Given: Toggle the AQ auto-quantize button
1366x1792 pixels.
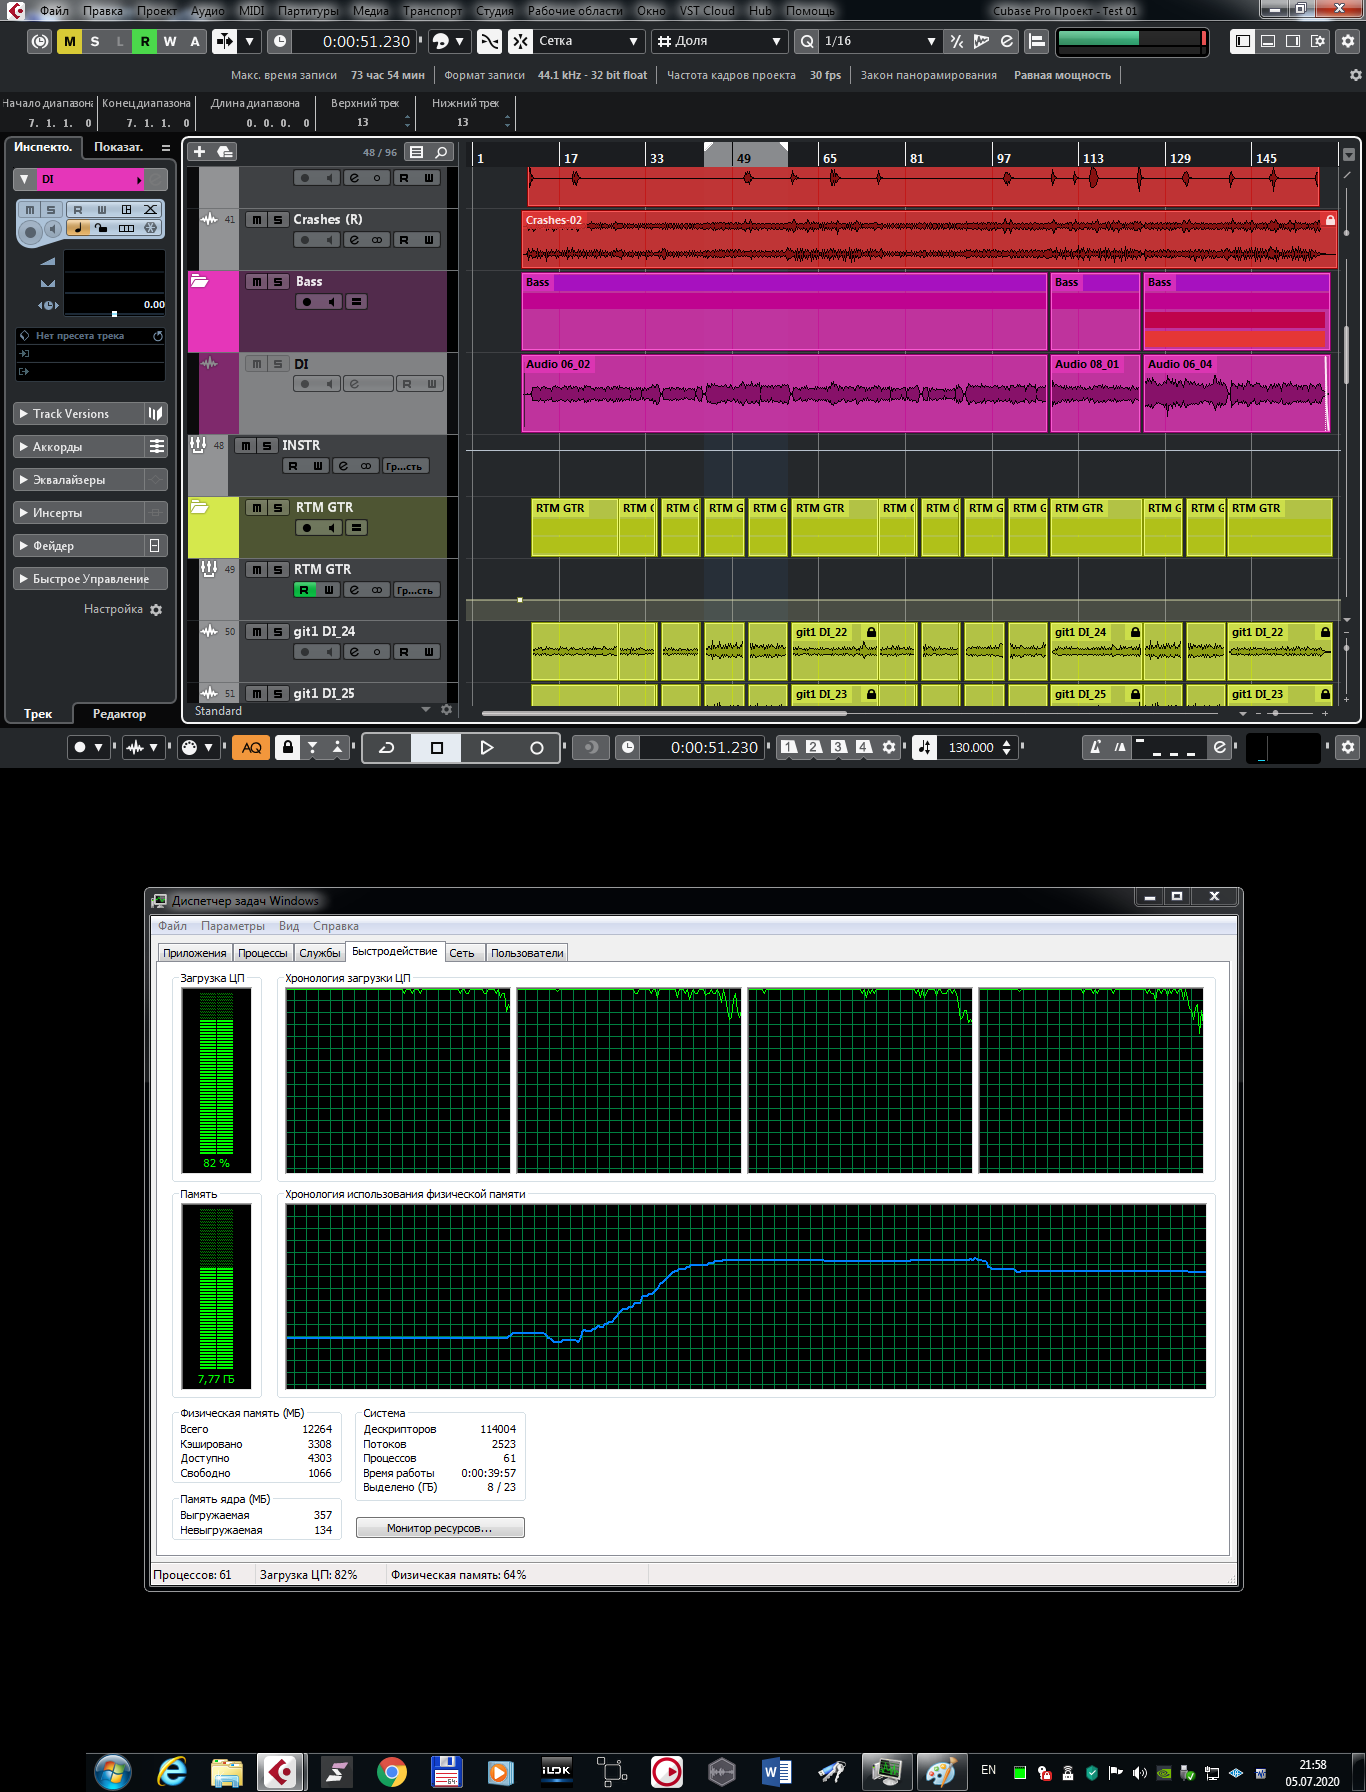Looking at the screenshot, I should (x=251, y=748).
